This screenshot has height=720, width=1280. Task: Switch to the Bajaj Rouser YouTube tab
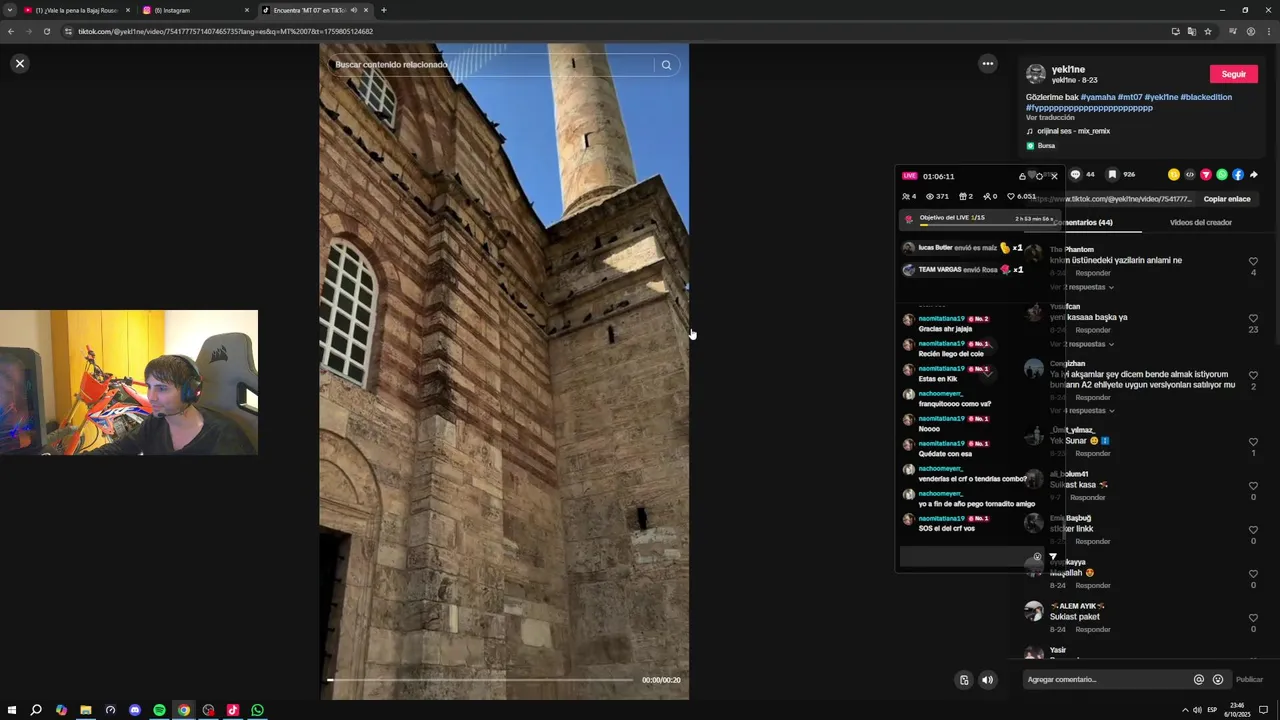click(77, 10)
